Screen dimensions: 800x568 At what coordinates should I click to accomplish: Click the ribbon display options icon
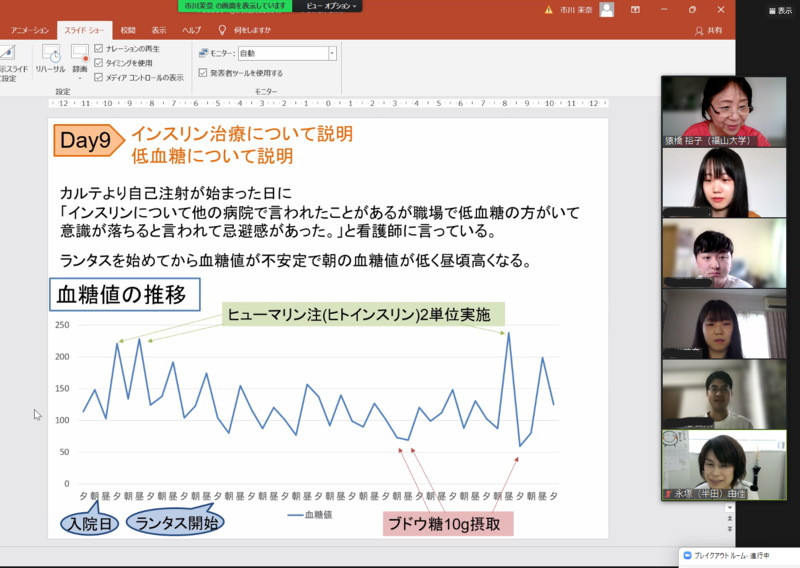(x=636, y=9)
